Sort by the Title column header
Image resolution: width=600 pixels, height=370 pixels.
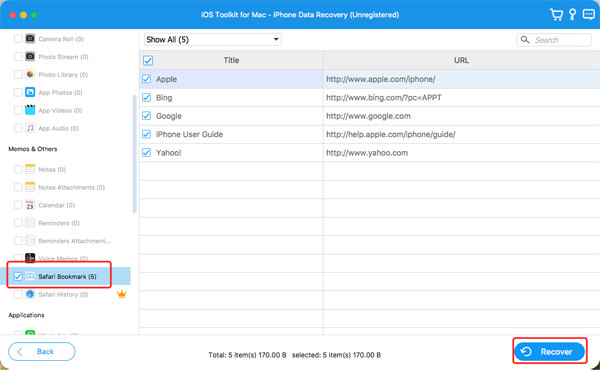[231, 60]
